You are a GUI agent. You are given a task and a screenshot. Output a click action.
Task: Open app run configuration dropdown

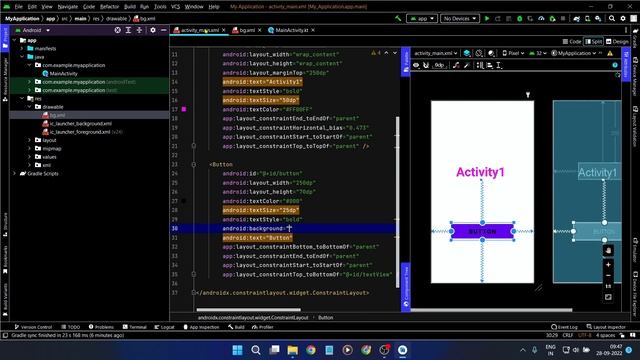coord(422,18)
